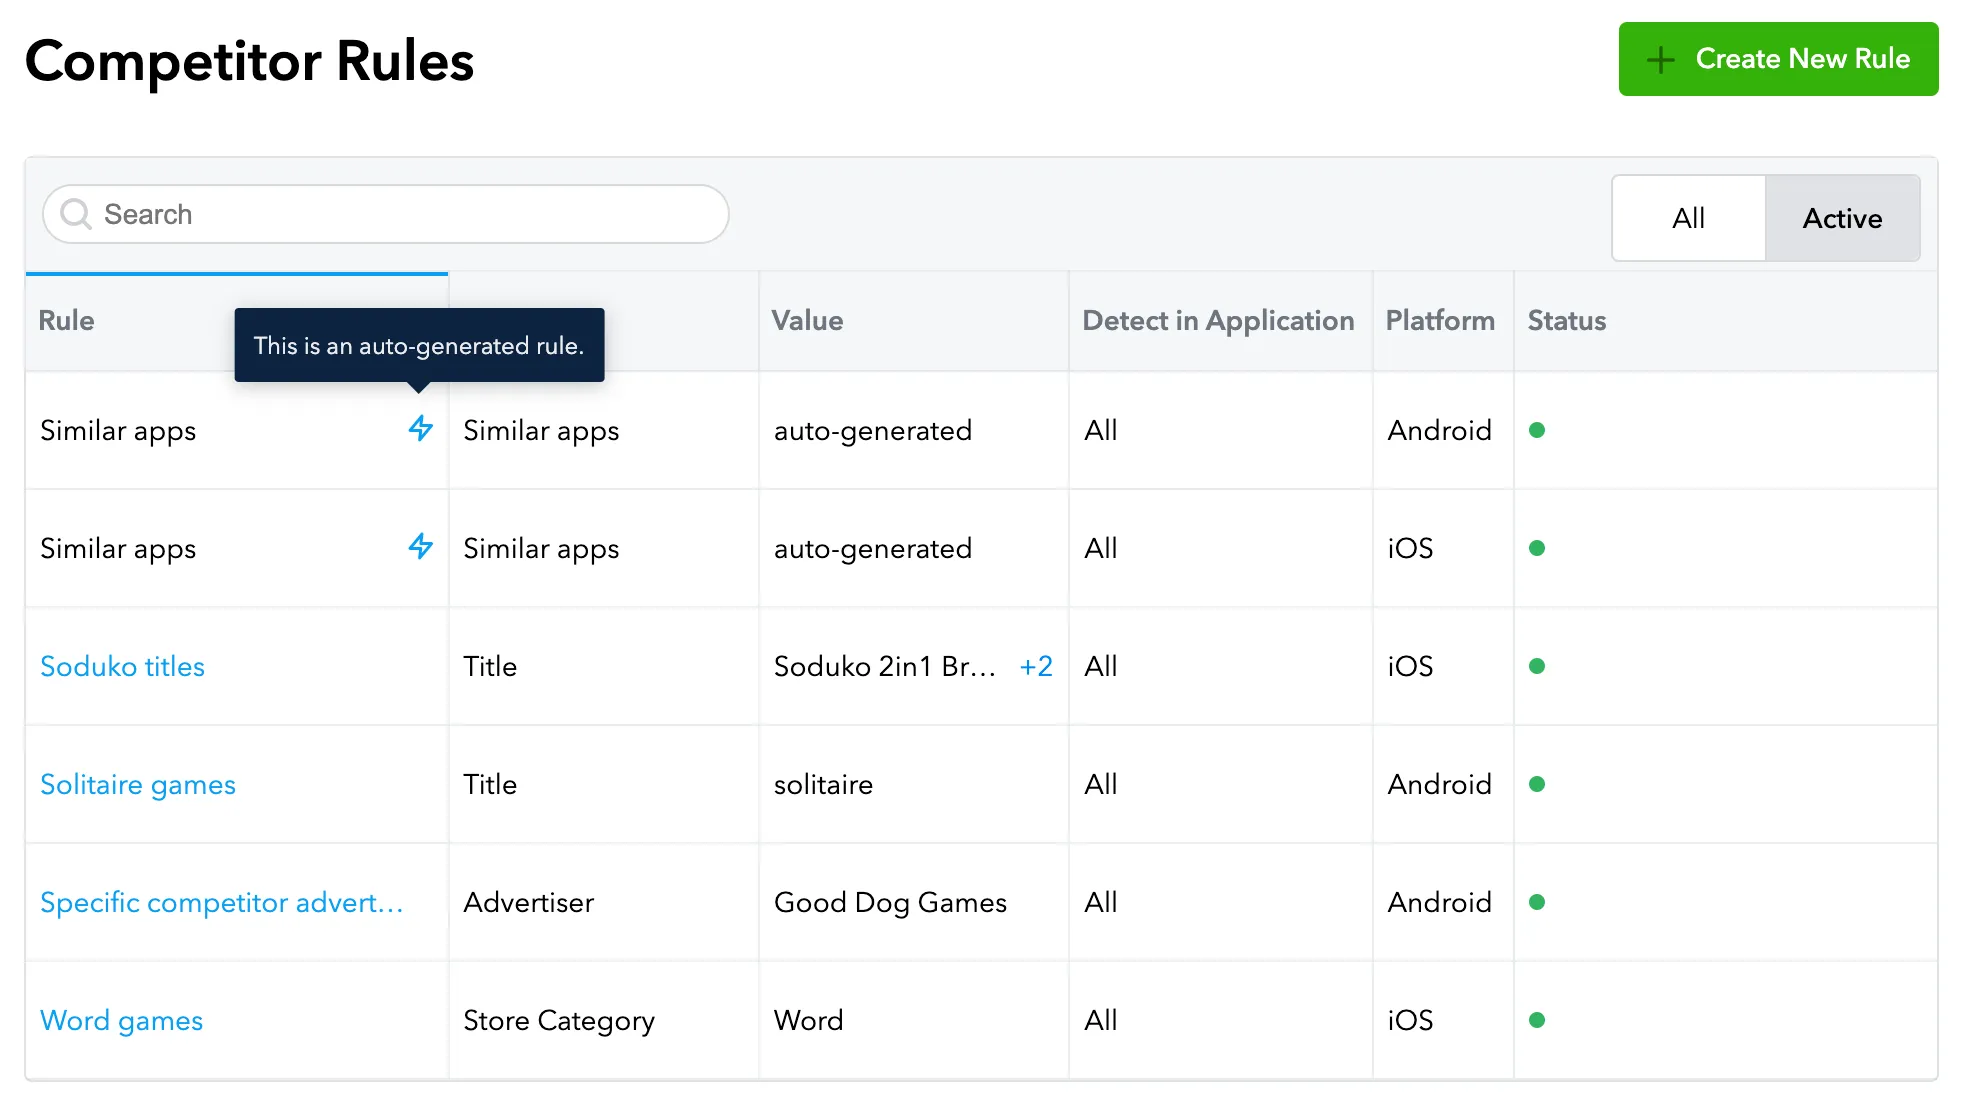Expand the +2 additional values for Soduko
The image size is (1964, 1114).
click(1035, 666)
